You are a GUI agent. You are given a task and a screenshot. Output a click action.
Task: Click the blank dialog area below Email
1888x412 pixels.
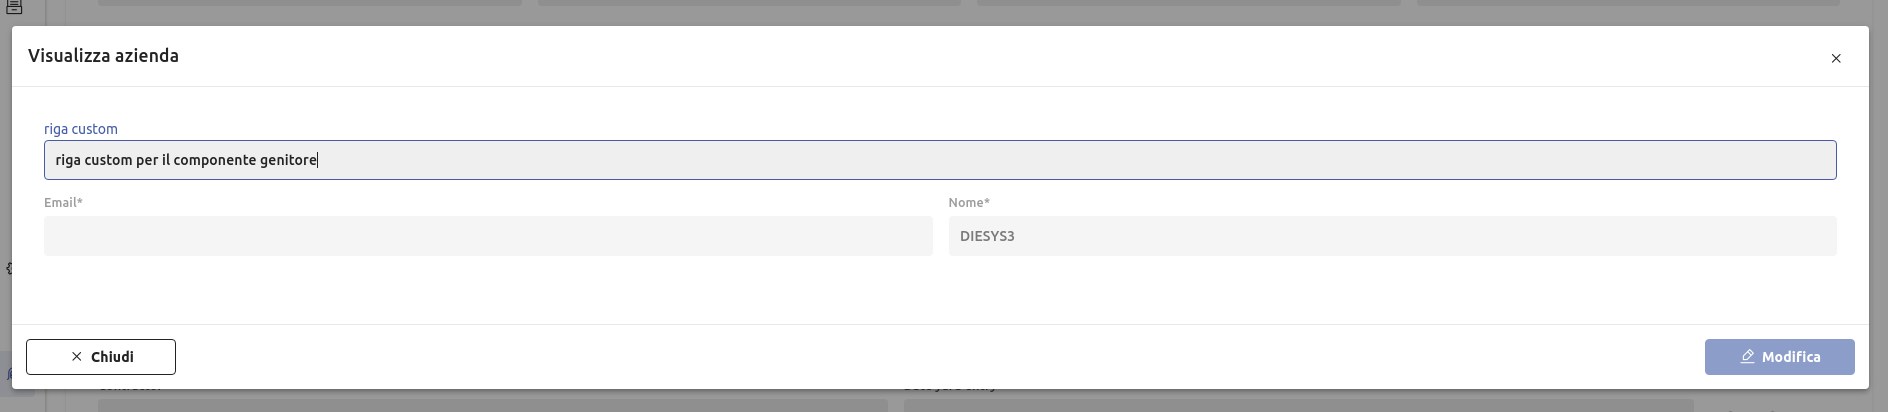(488, 290)
